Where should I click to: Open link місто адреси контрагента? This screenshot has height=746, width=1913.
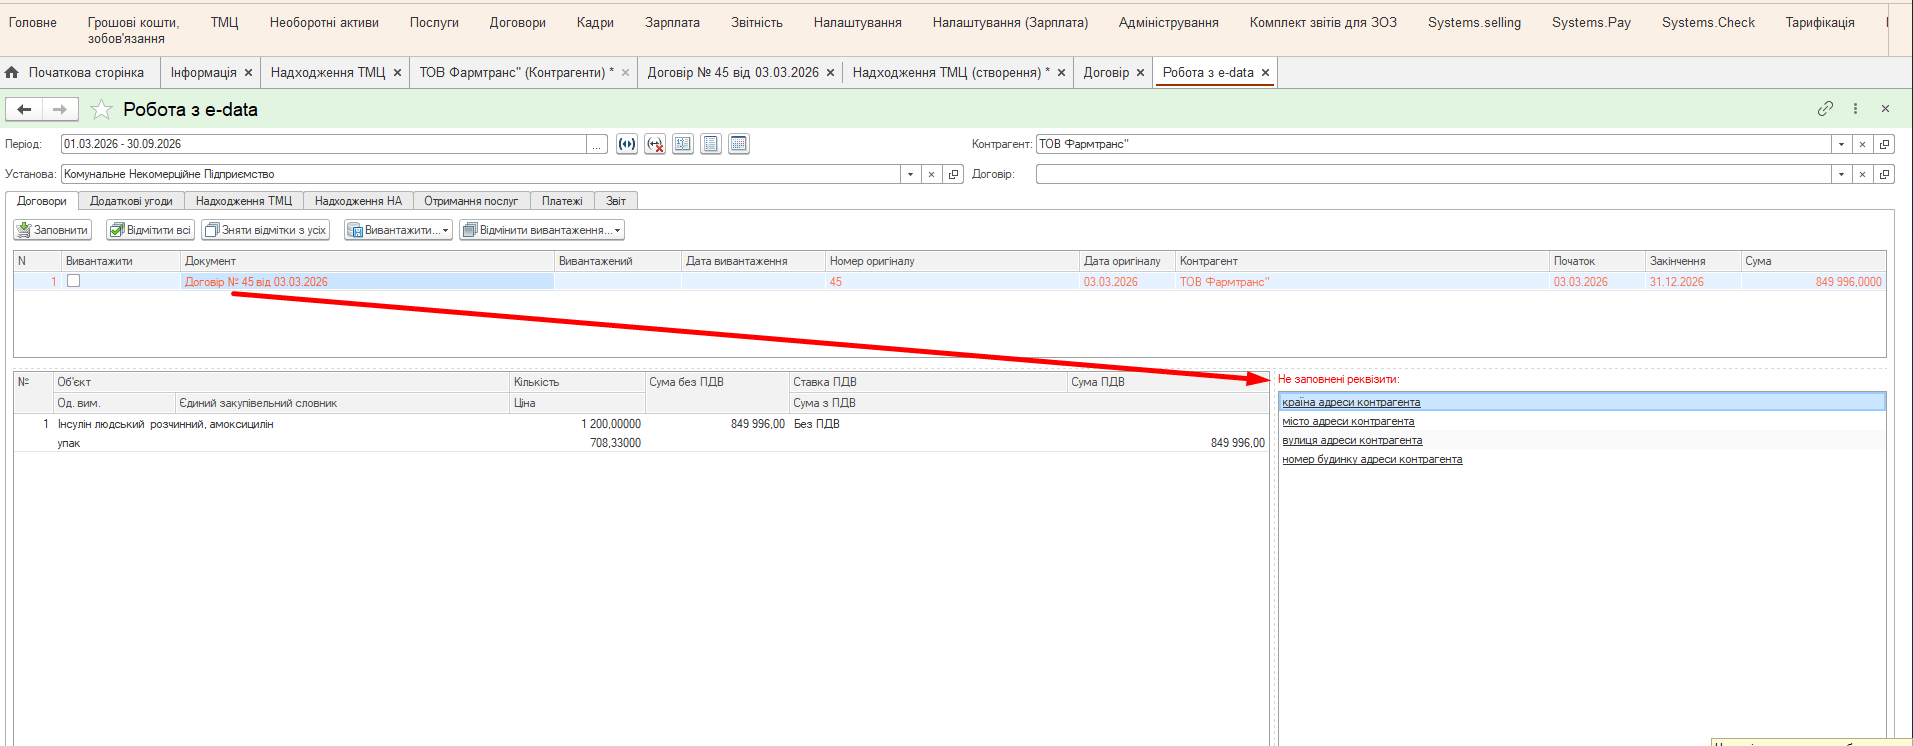(x=1348, y=421)
